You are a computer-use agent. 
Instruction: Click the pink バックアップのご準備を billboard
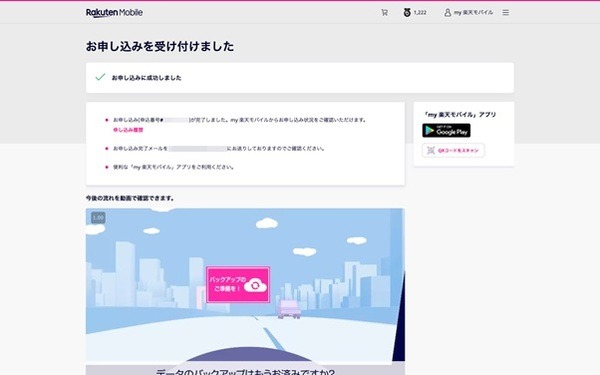pos(238,285)
